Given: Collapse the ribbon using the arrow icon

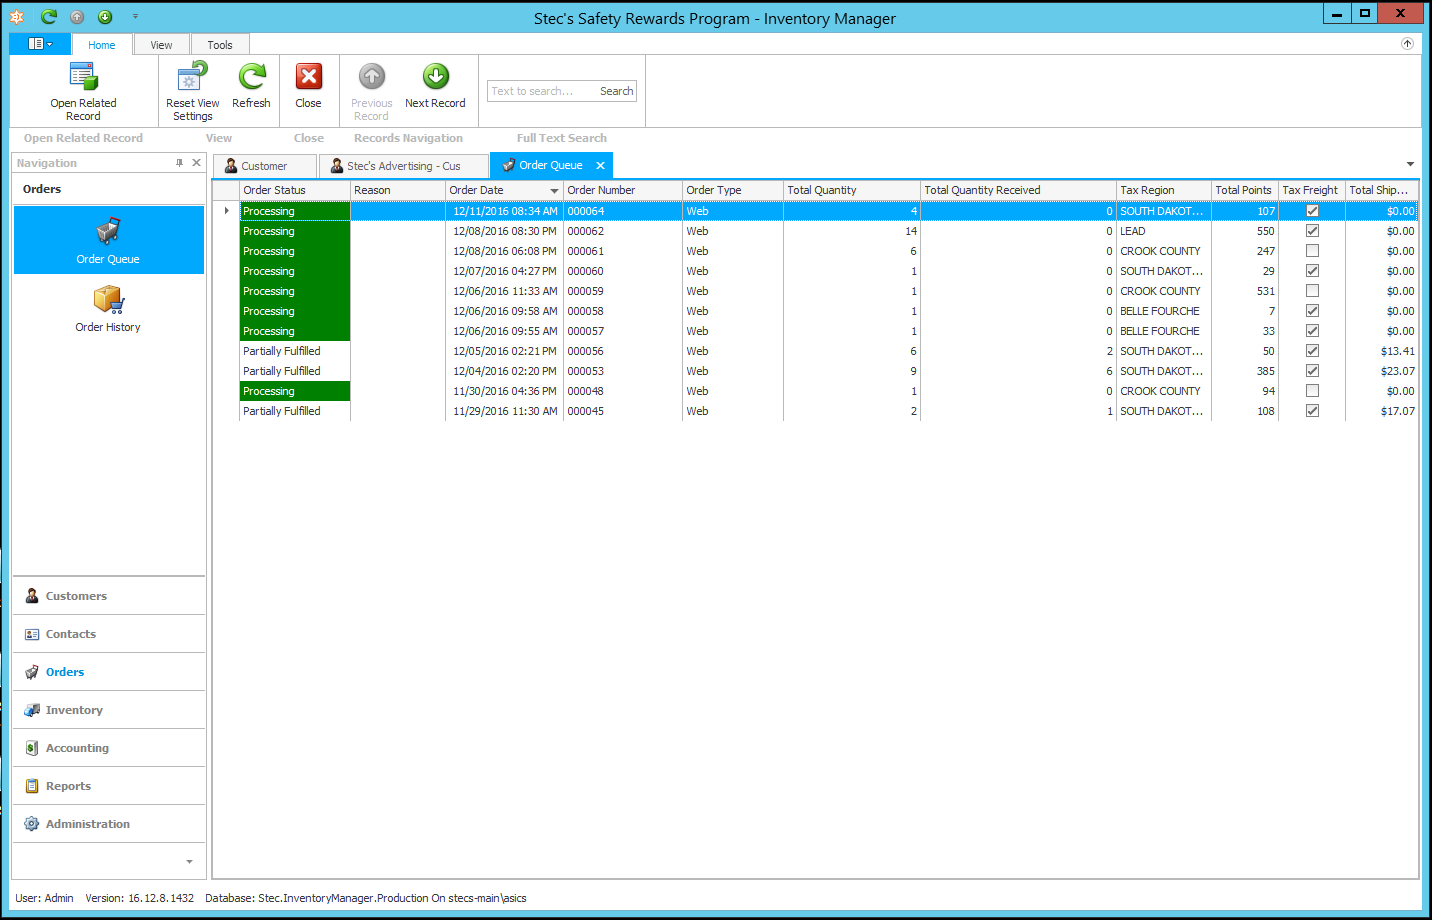Looking at the screenshot, I should [x=1407, y=44].
